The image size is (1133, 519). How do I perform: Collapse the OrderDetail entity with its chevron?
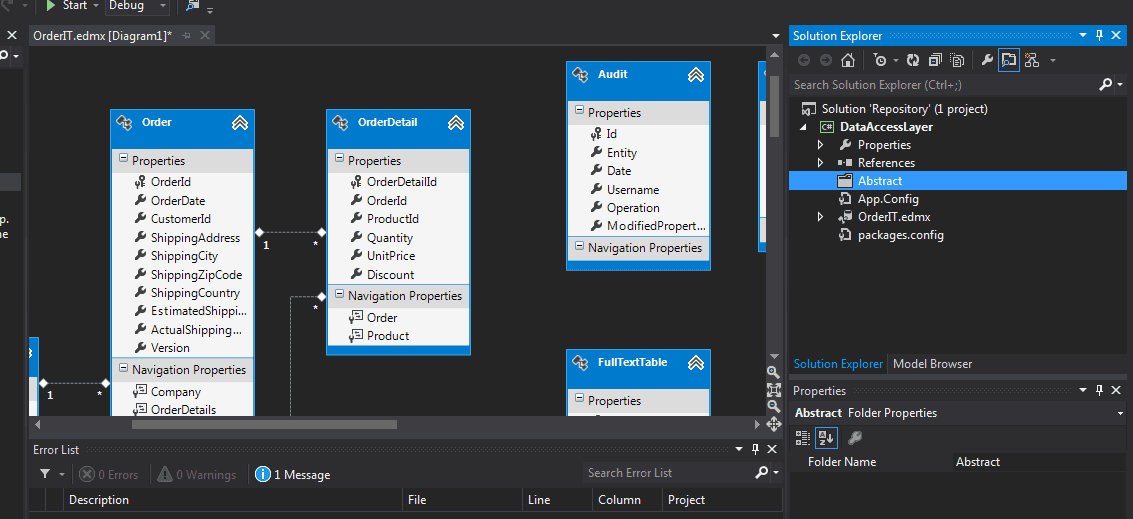point(456,123)
